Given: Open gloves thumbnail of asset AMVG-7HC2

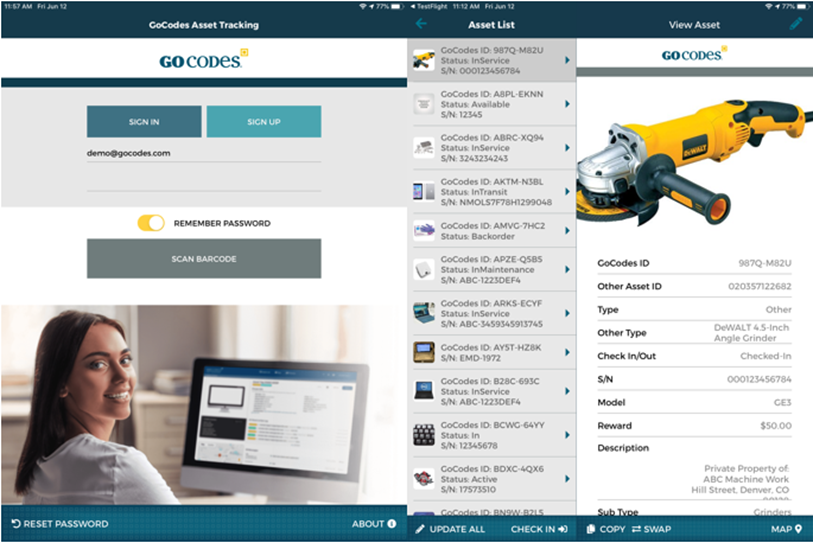Looking at the screenshot, I should [x=424, y=230].
